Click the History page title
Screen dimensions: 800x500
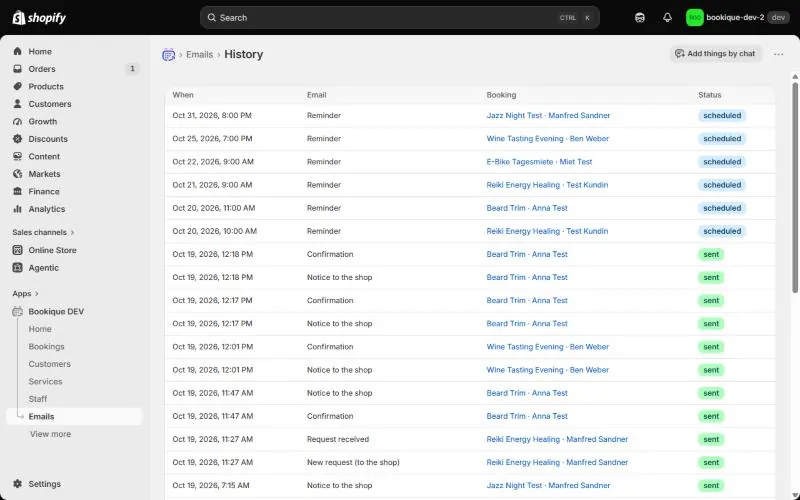(x=243, y=54)
